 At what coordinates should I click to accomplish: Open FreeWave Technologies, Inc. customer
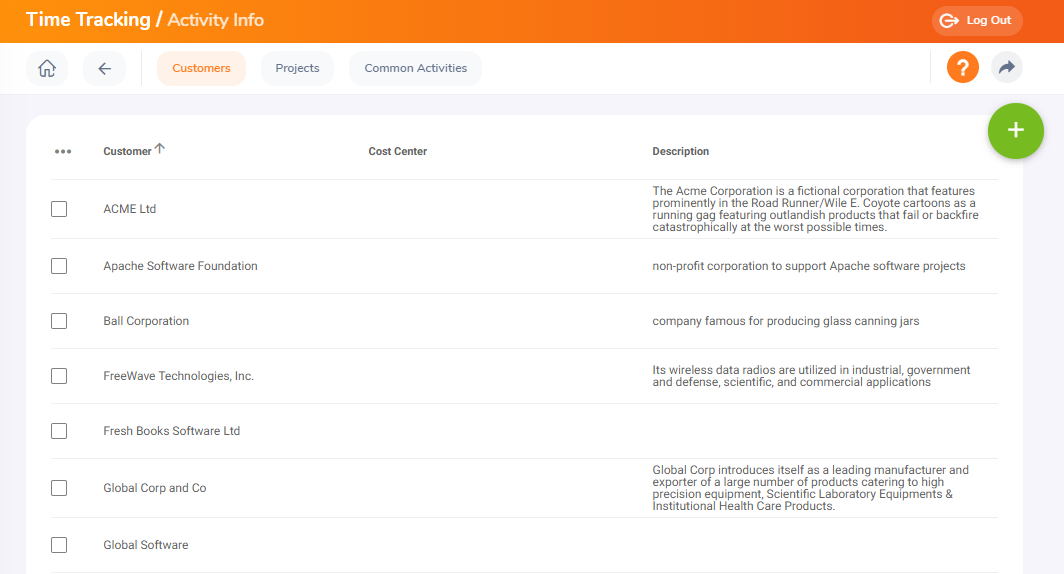pos(178,376)
